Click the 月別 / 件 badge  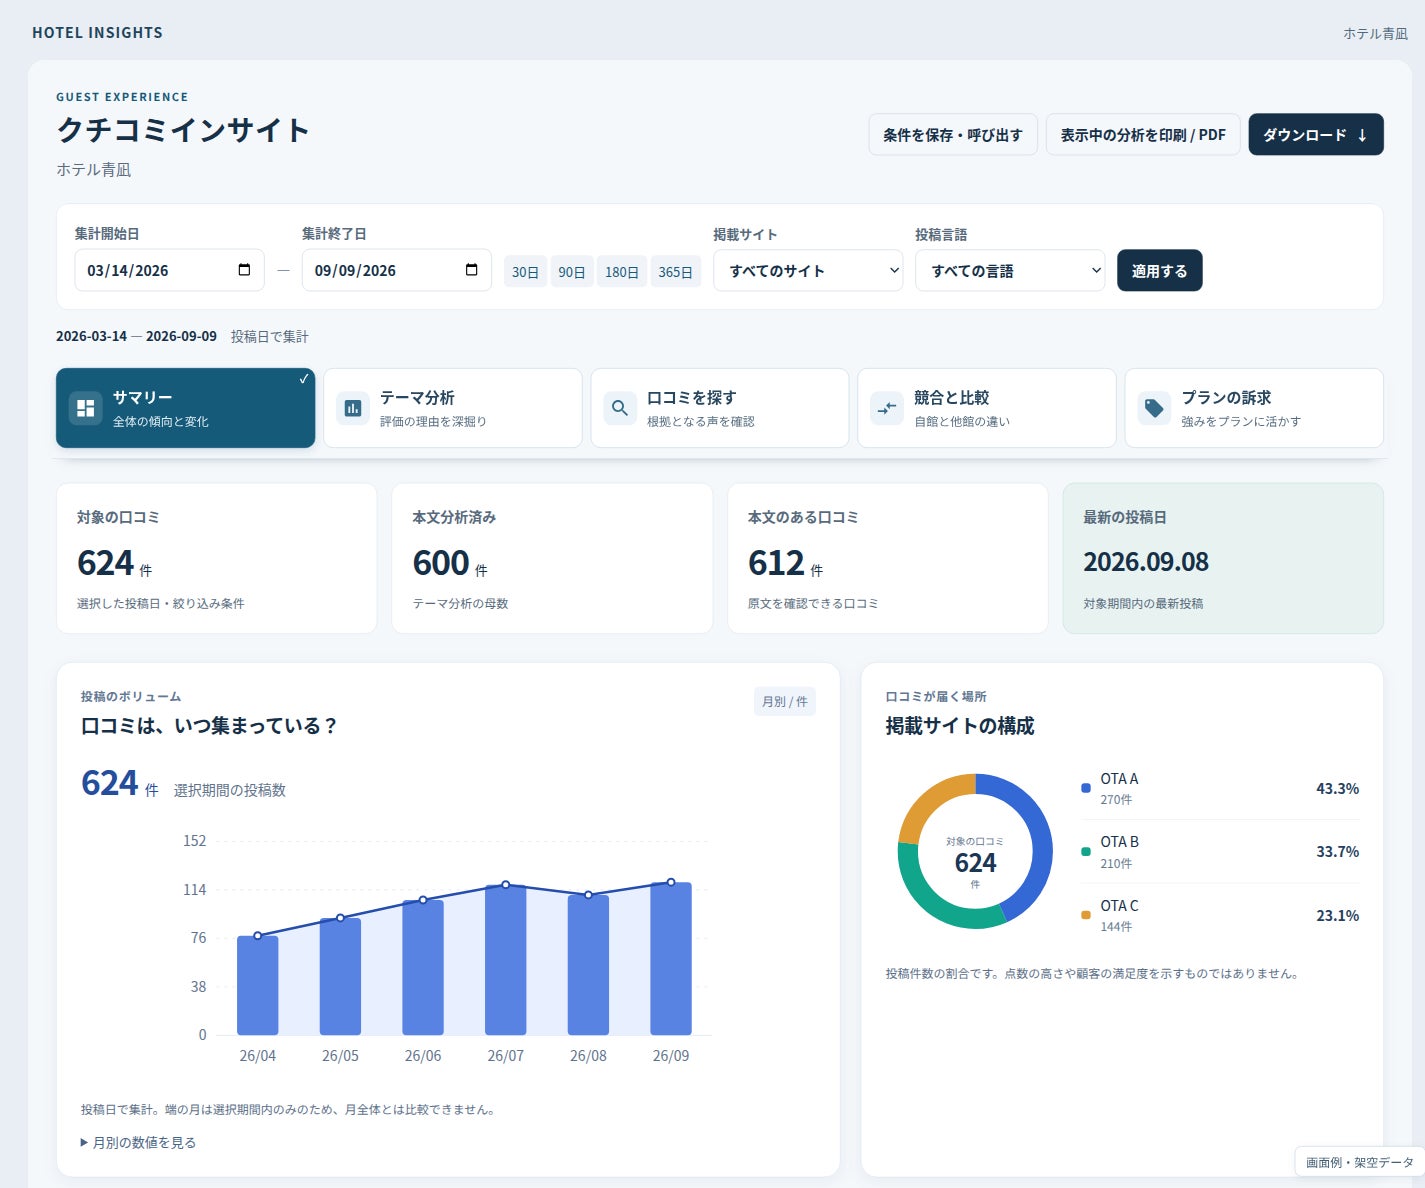(x=785, y=702)
